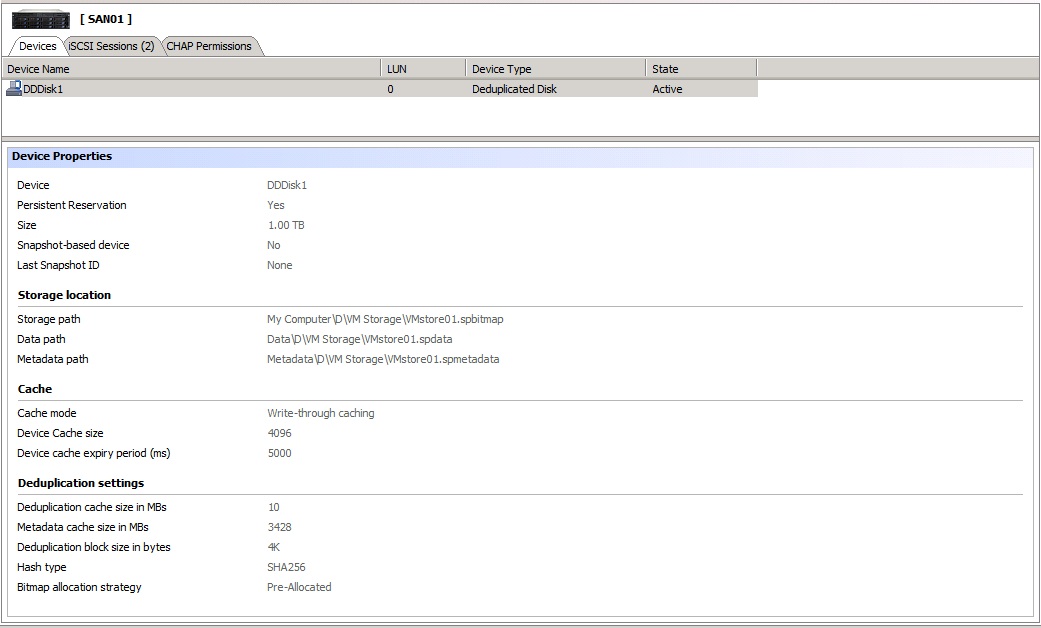Click the Persistent Reservation label
The height and width of the screenshot is (628, 1041).
coord(72,205)
